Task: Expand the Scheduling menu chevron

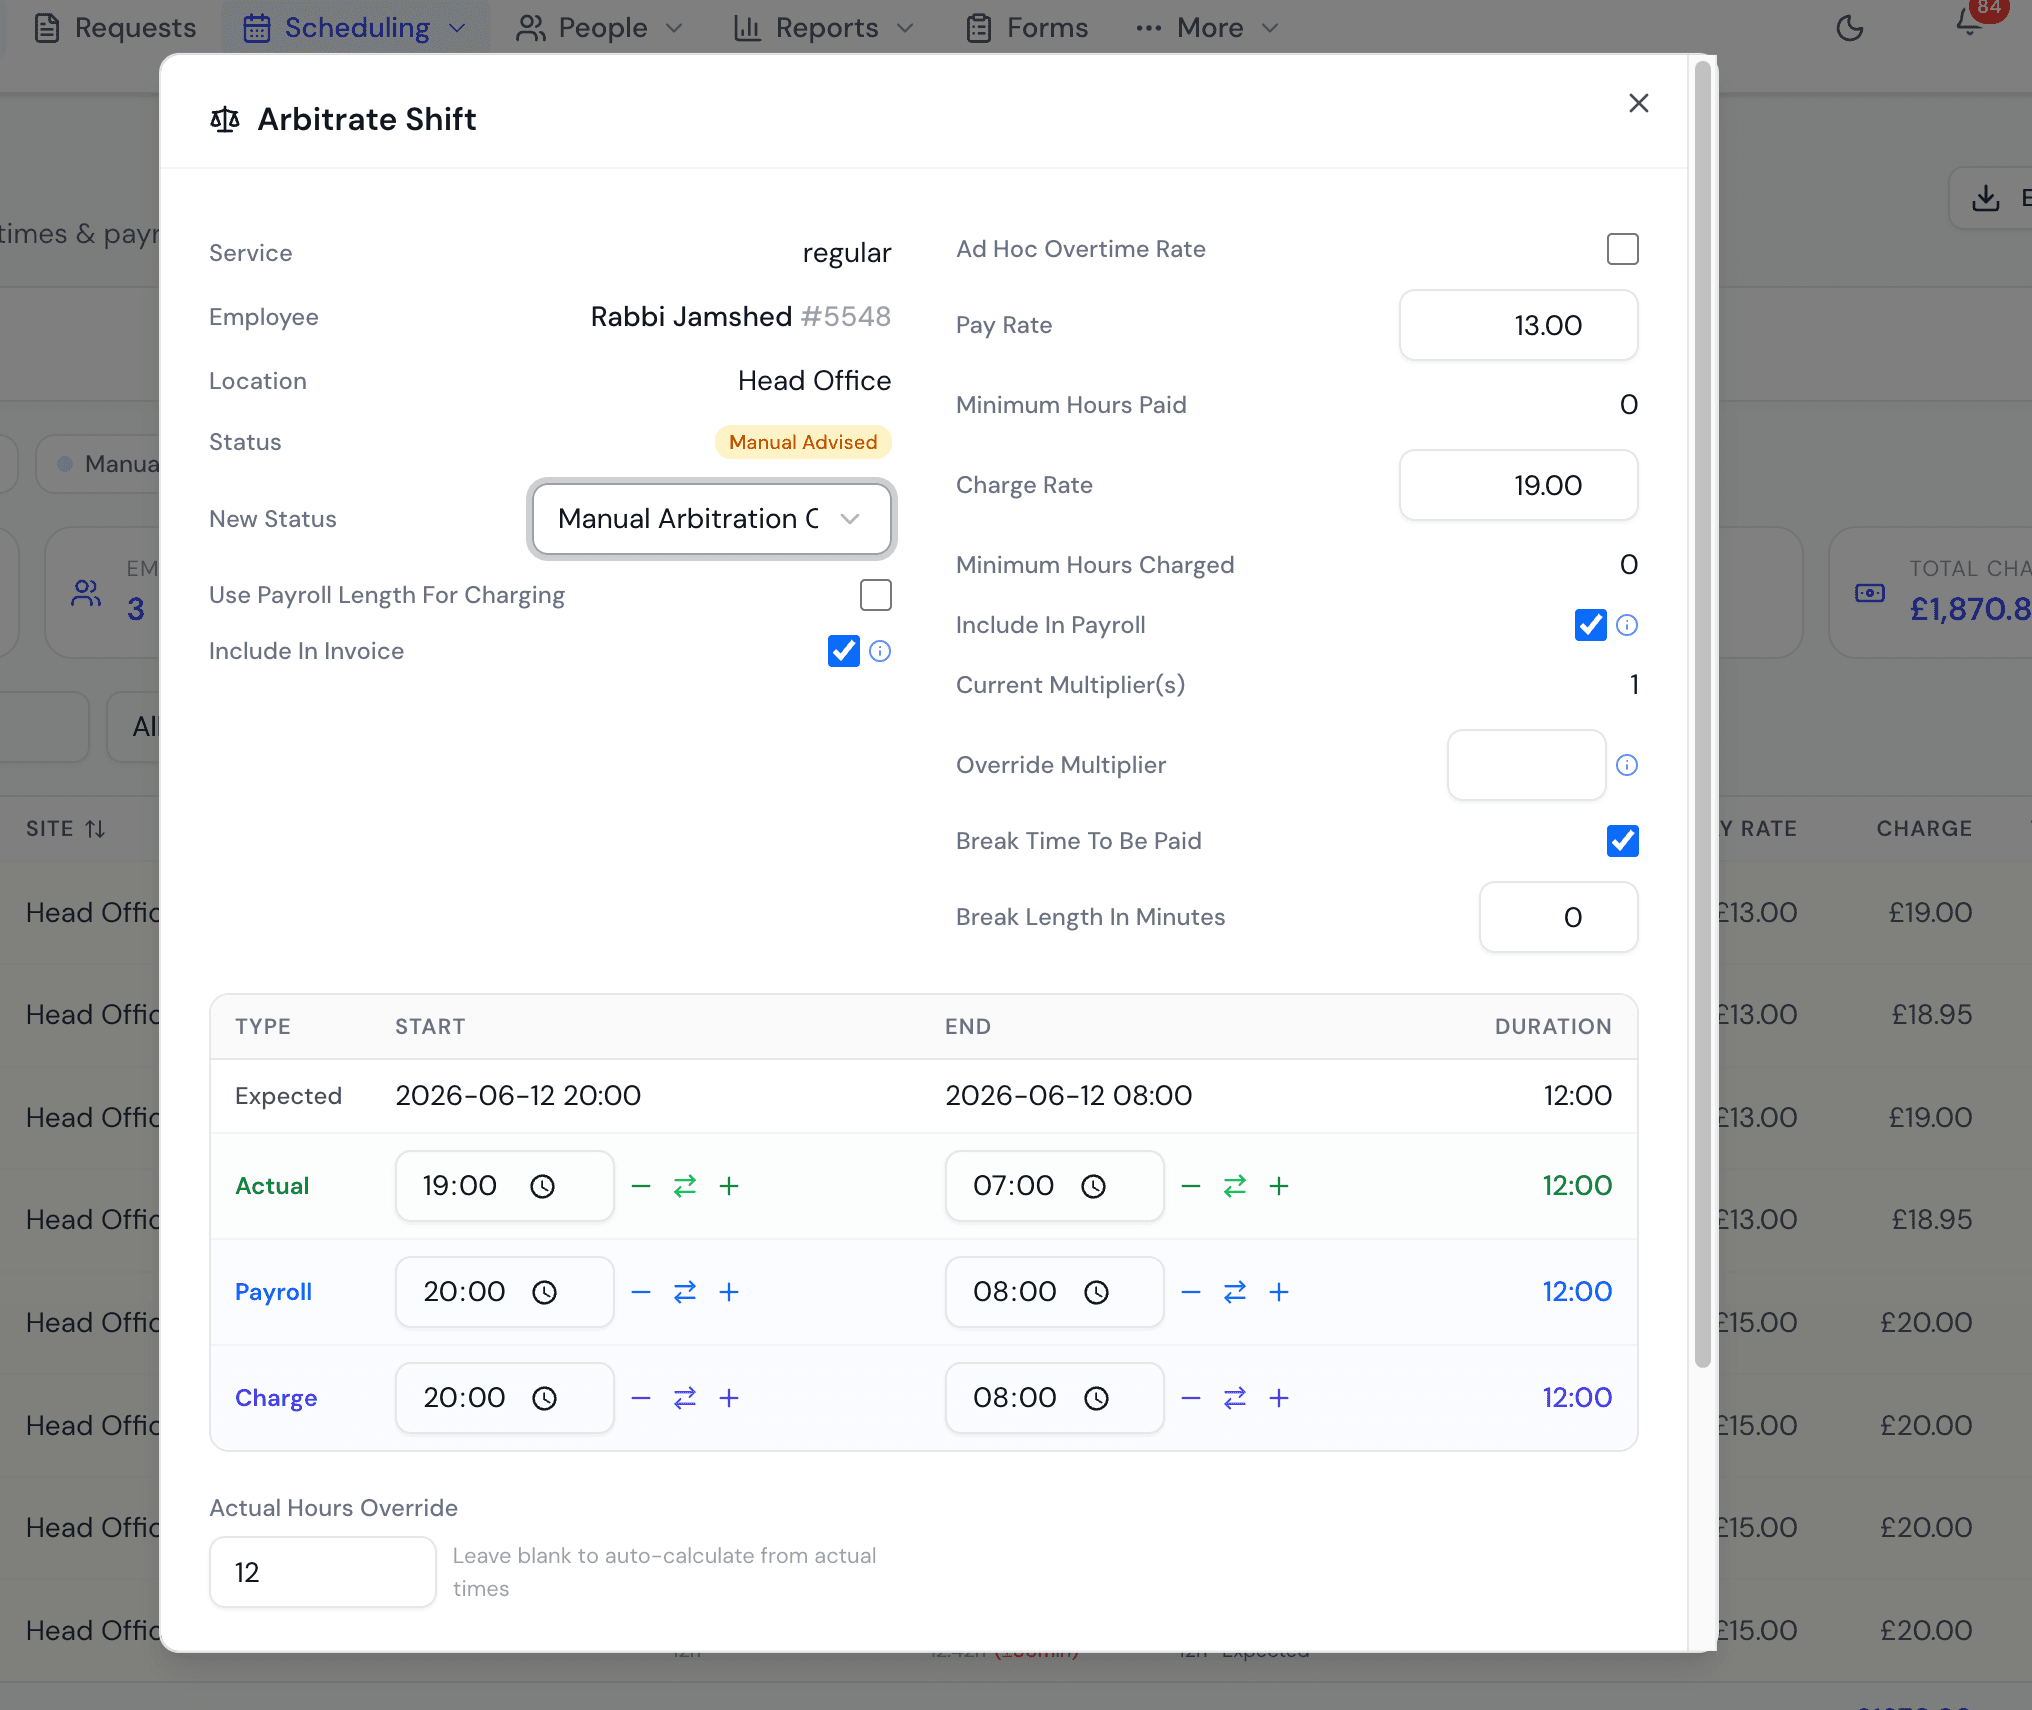Action: [458, 28]
